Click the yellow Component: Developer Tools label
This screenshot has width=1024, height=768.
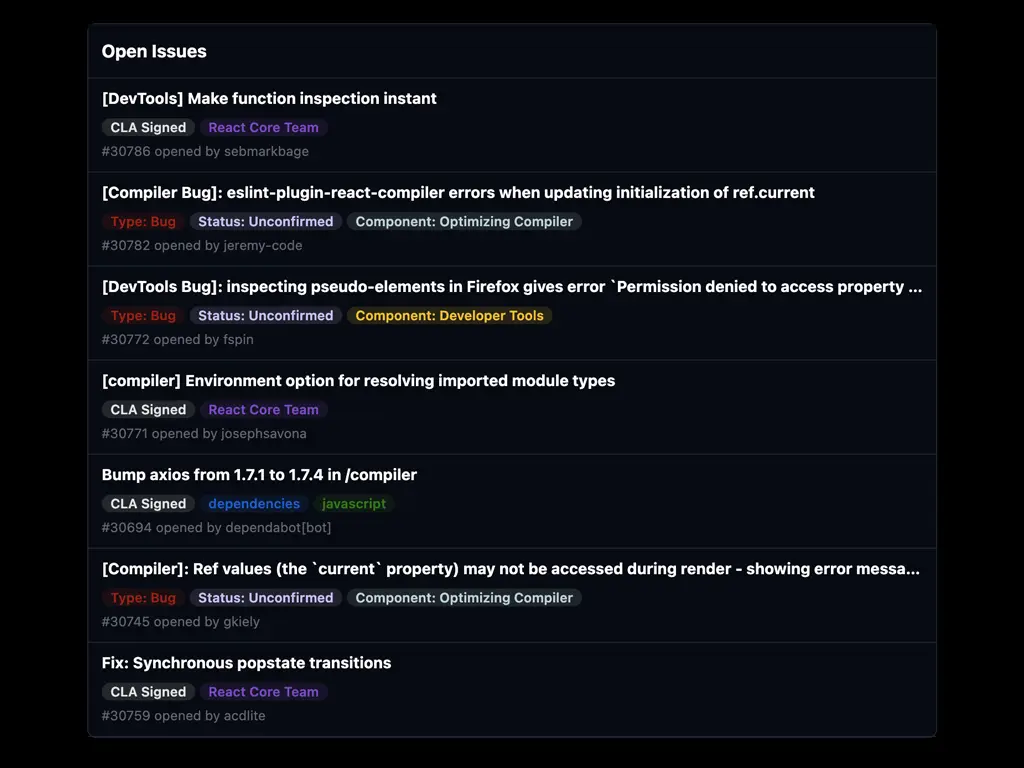[x=449, y=316]
